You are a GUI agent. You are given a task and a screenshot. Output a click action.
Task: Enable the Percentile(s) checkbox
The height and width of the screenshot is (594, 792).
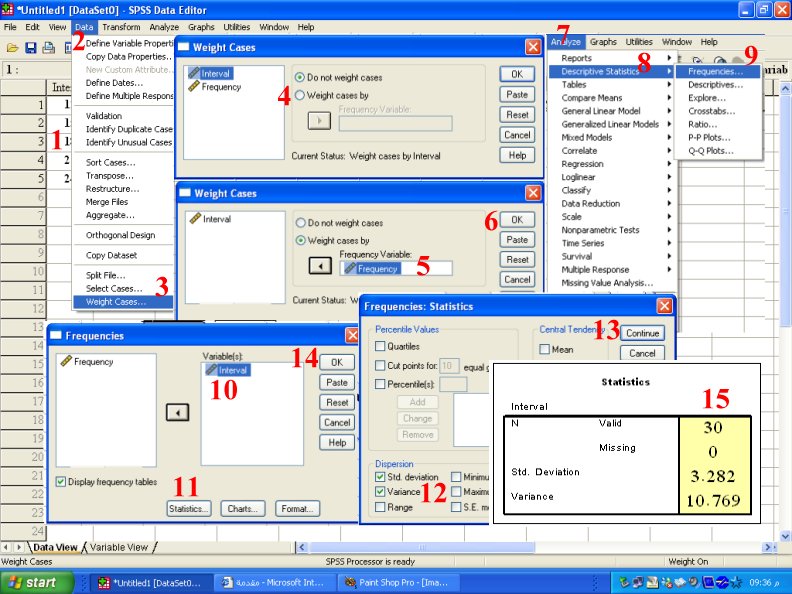point(380,384)
